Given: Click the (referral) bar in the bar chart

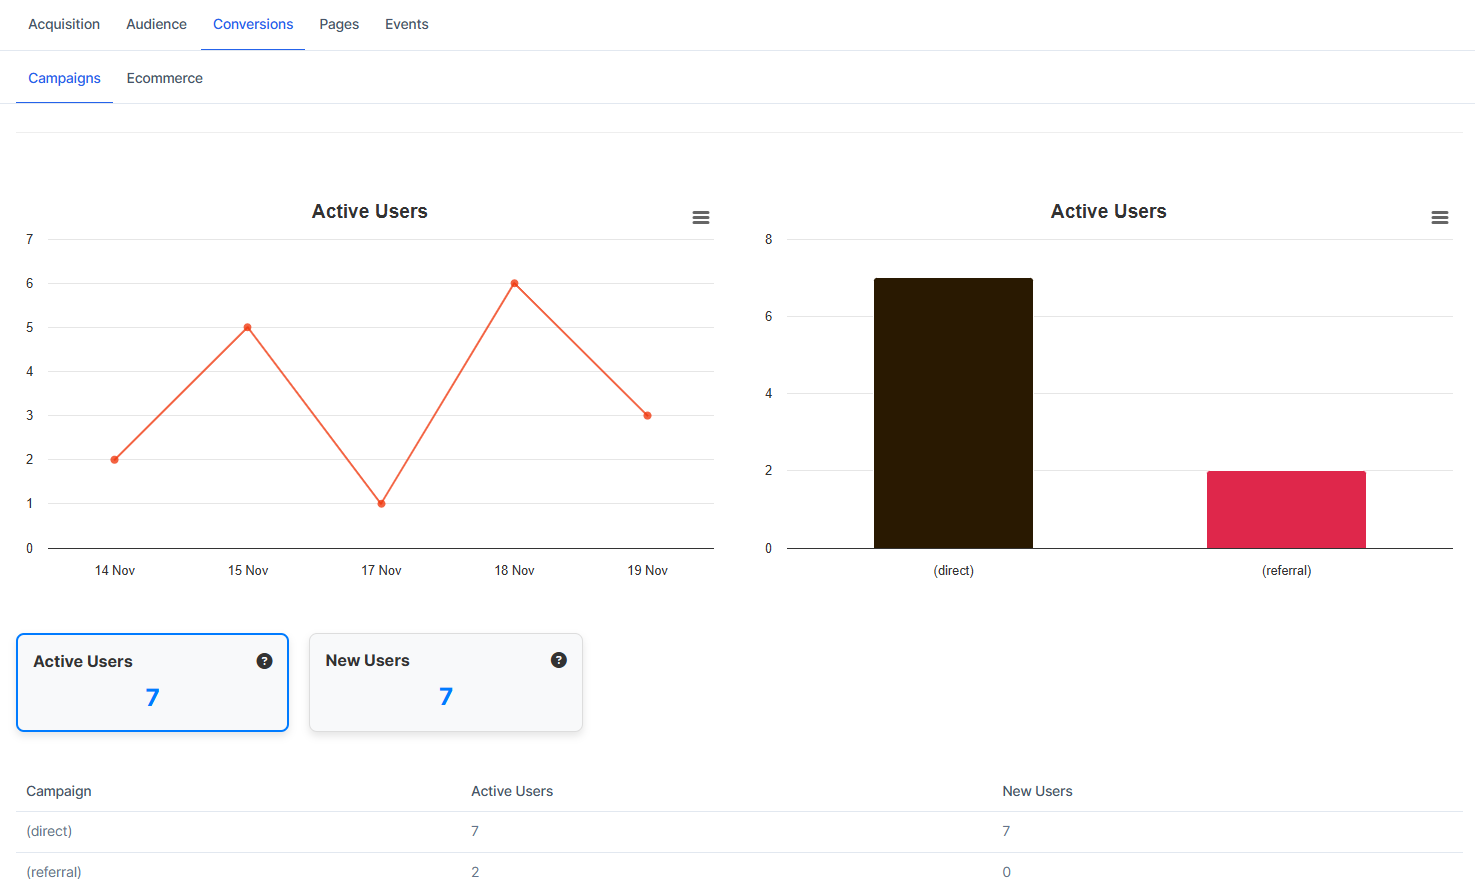Looking at the screenshot, I should tap(1286, 509).
